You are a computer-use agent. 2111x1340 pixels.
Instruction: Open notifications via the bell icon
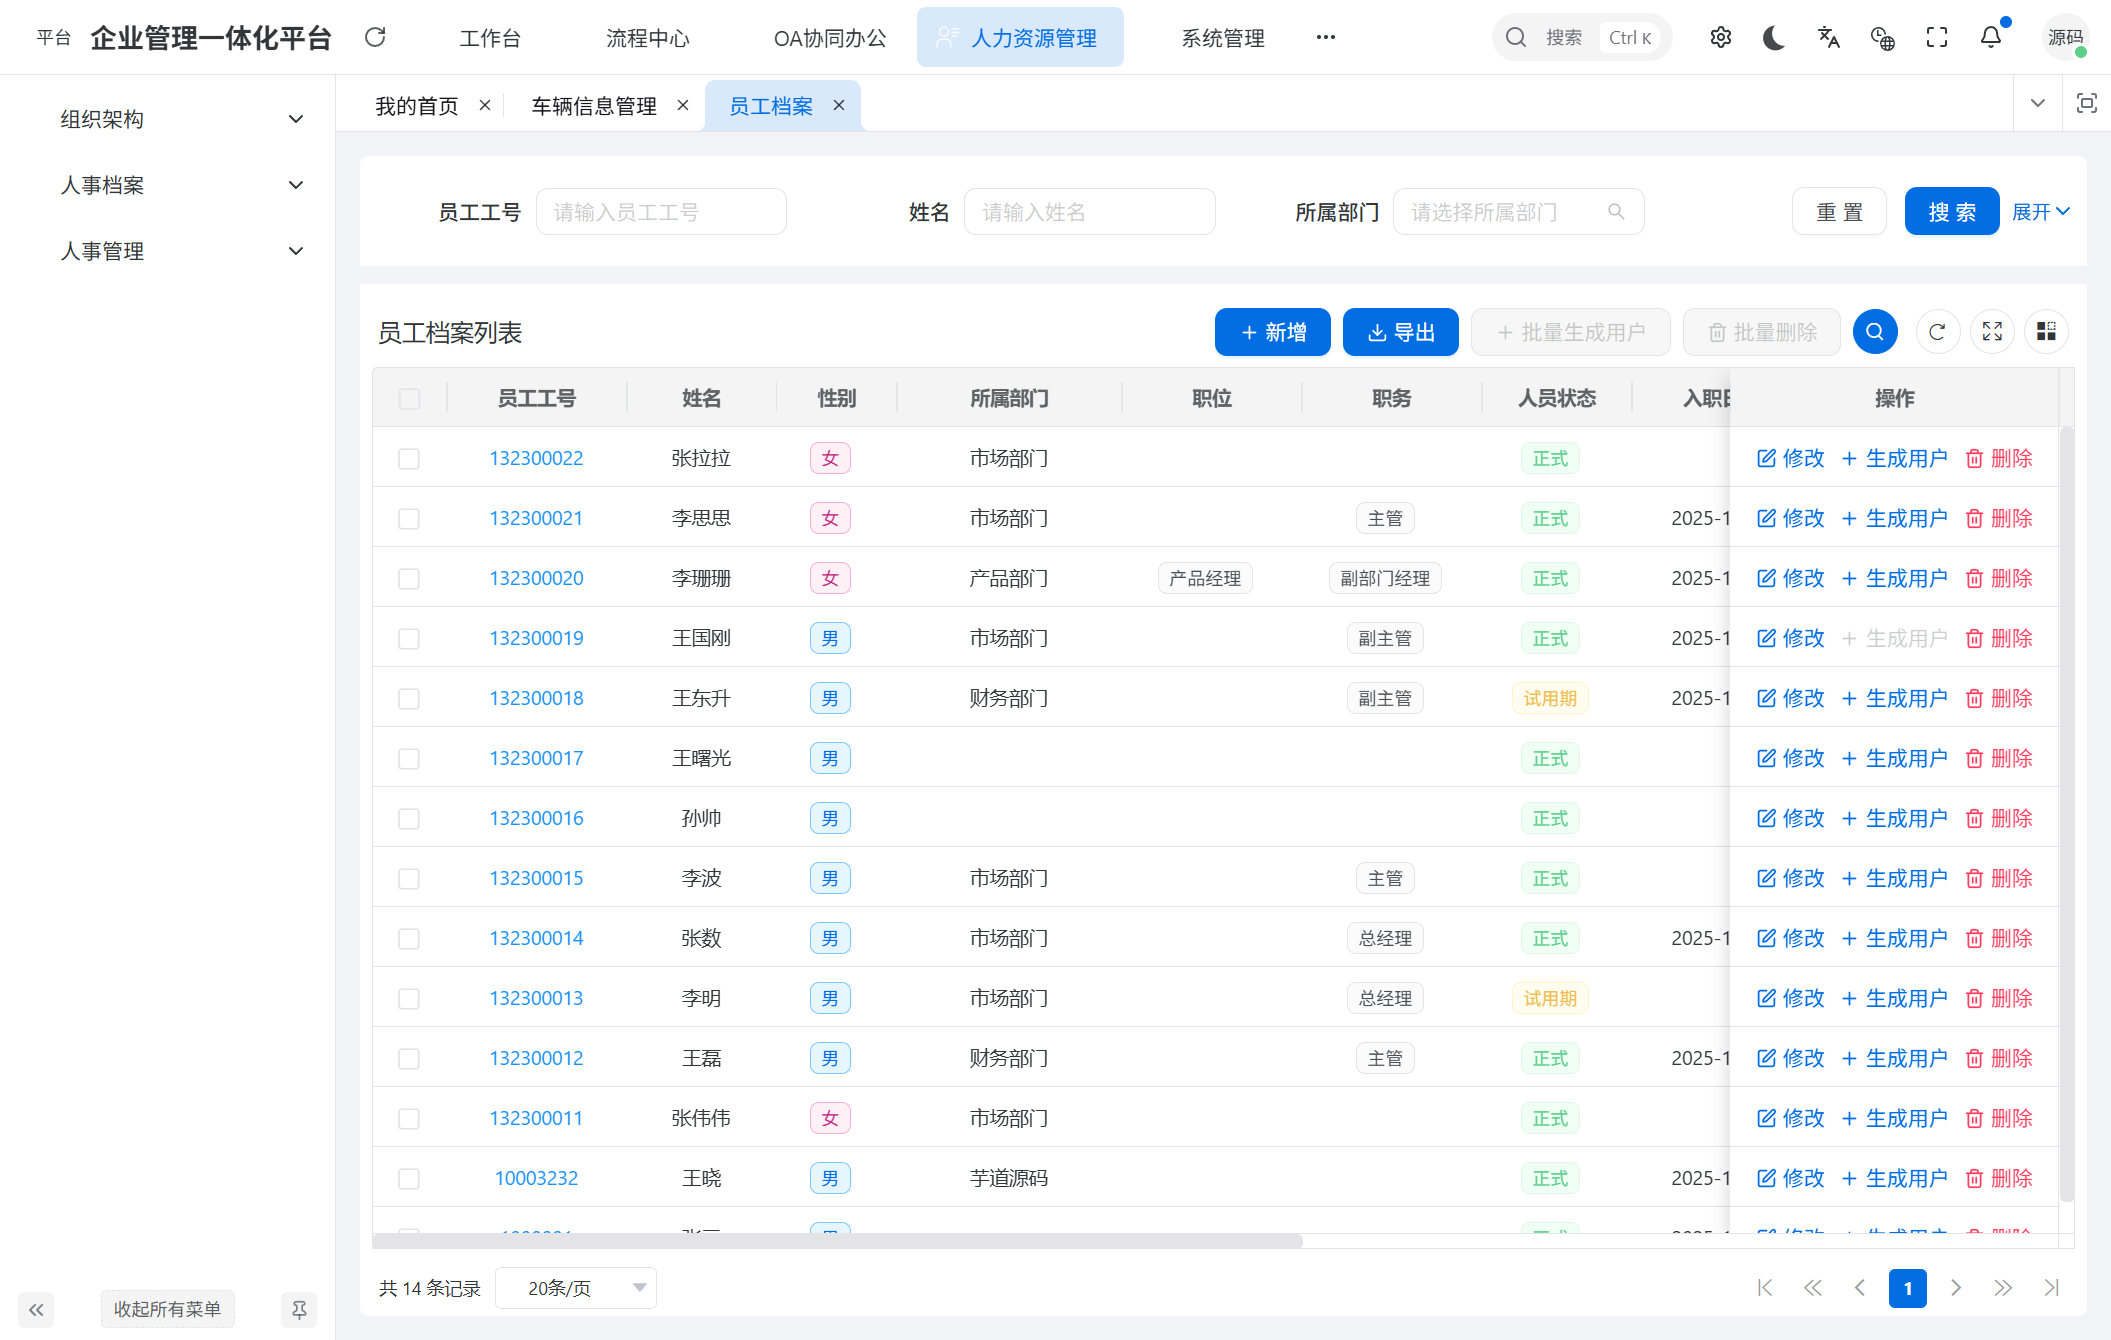(1991, 37)
